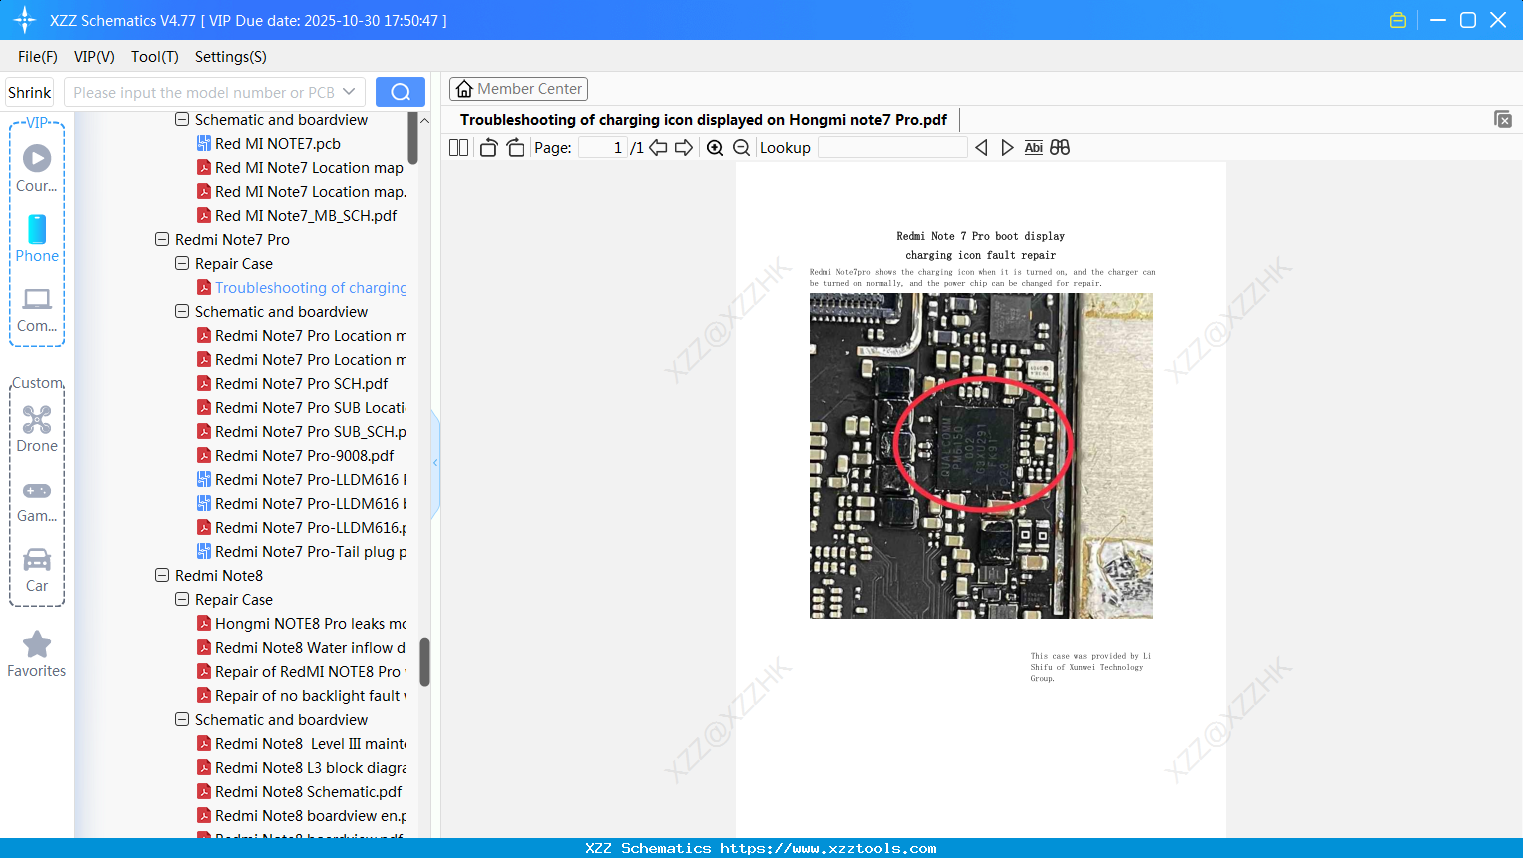1523x858 pixels.
Task: Click the Lookup text input field
Action: [x=892, y=148]
